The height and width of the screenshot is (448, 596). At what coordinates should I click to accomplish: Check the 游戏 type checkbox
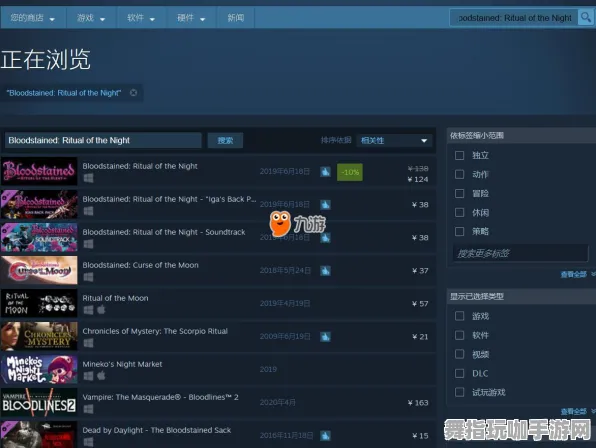coord(460,316)
